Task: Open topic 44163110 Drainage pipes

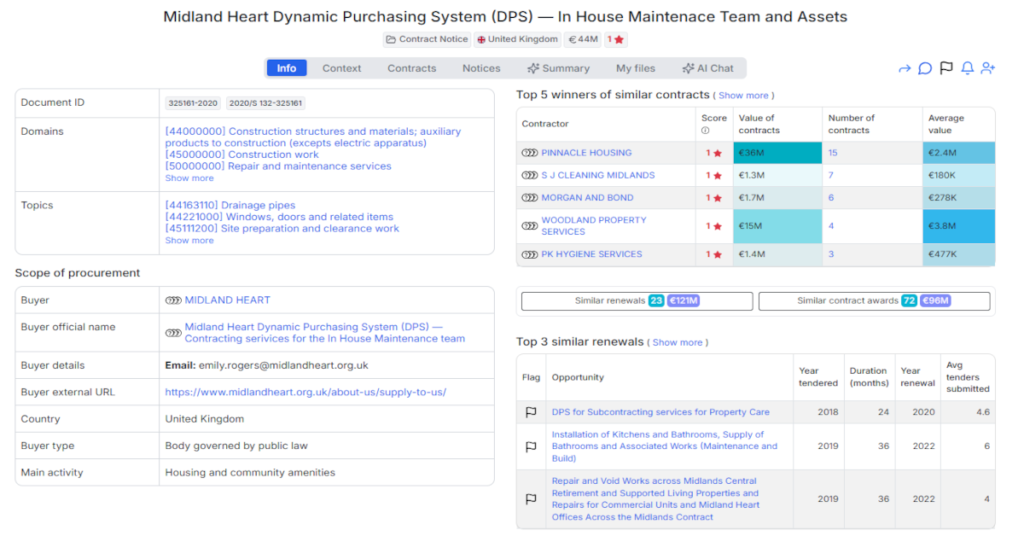Action: [230, 205]
